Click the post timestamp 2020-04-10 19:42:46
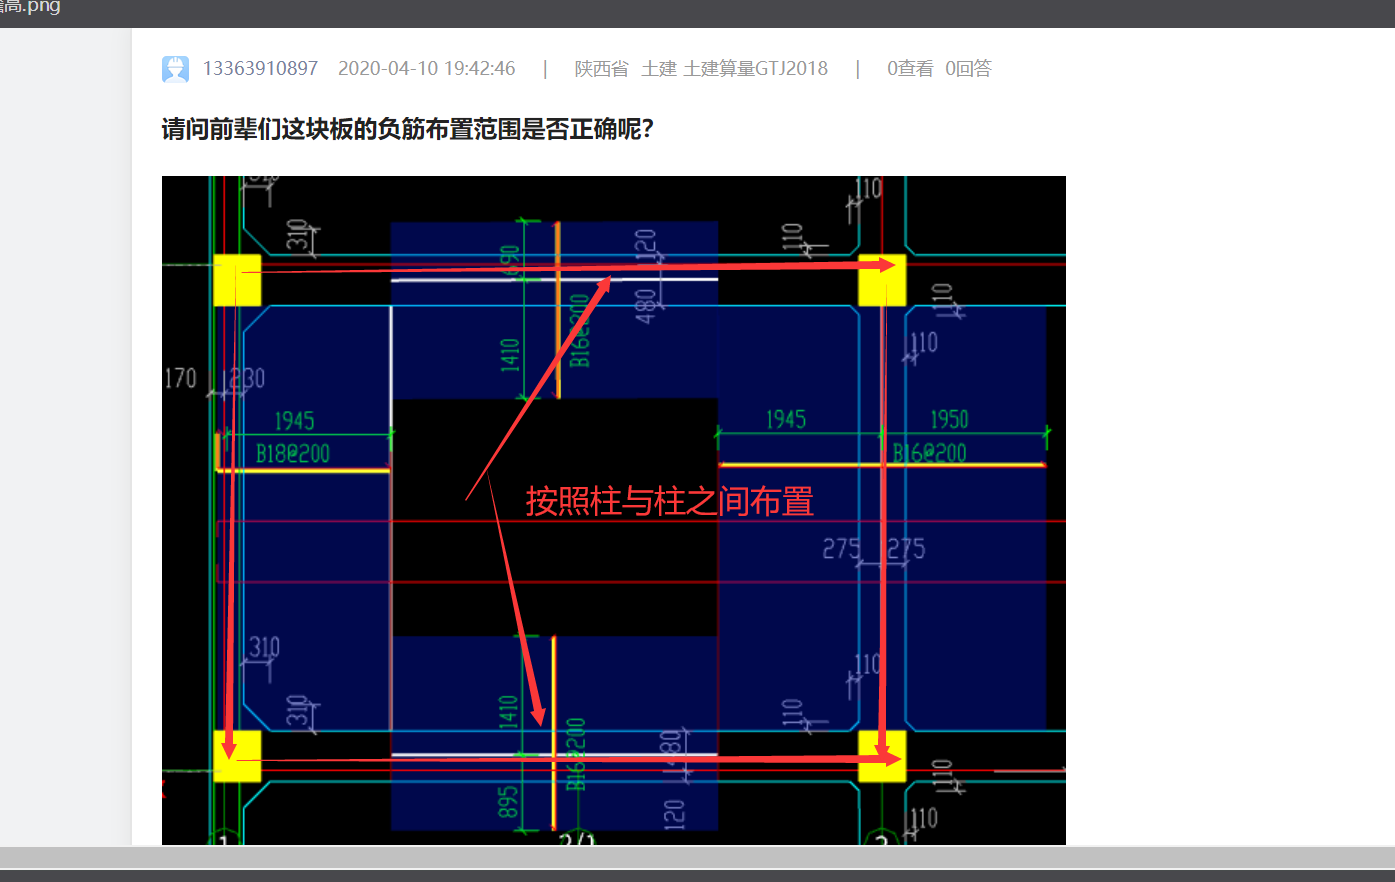The height and width of the screenshot is (882, 1395). click(x=427, y=68)
